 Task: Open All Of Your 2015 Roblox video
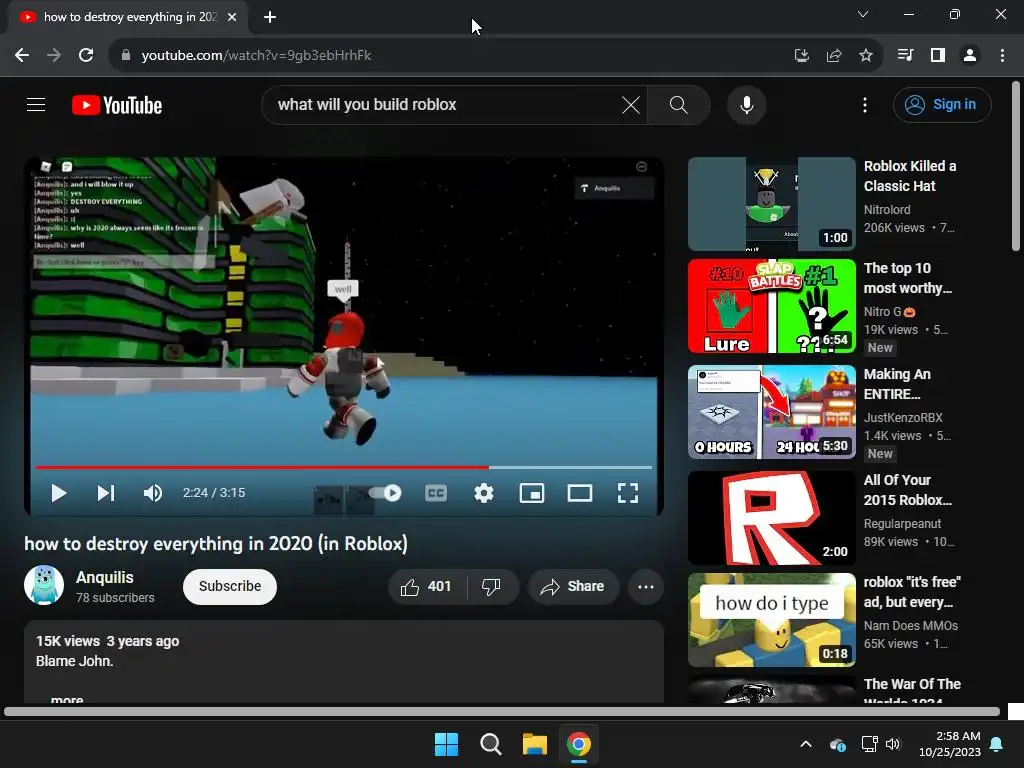(908, 490)
